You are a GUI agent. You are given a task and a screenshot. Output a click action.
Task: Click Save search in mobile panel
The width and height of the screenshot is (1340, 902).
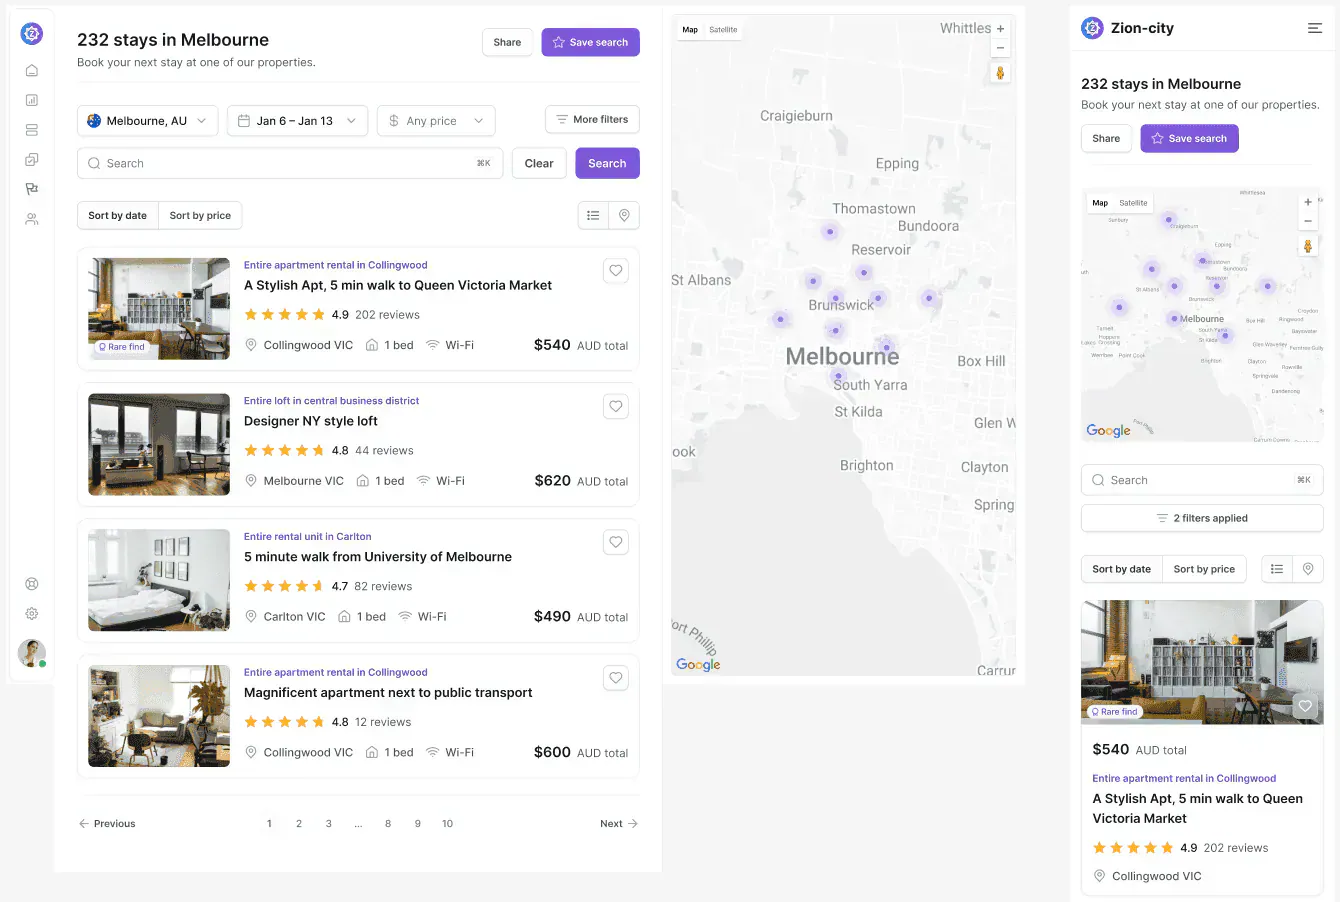click(x=1189, y=138)
